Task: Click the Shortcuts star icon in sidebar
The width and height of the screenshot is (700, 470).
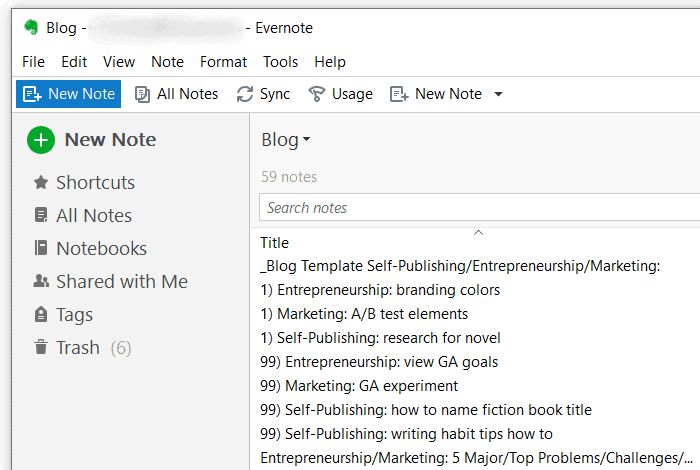Action: 41,182
